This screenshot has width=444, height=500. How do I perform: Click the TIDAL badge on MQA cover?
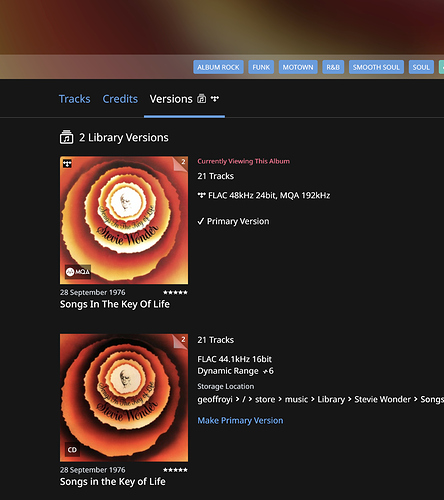[67, 164]
